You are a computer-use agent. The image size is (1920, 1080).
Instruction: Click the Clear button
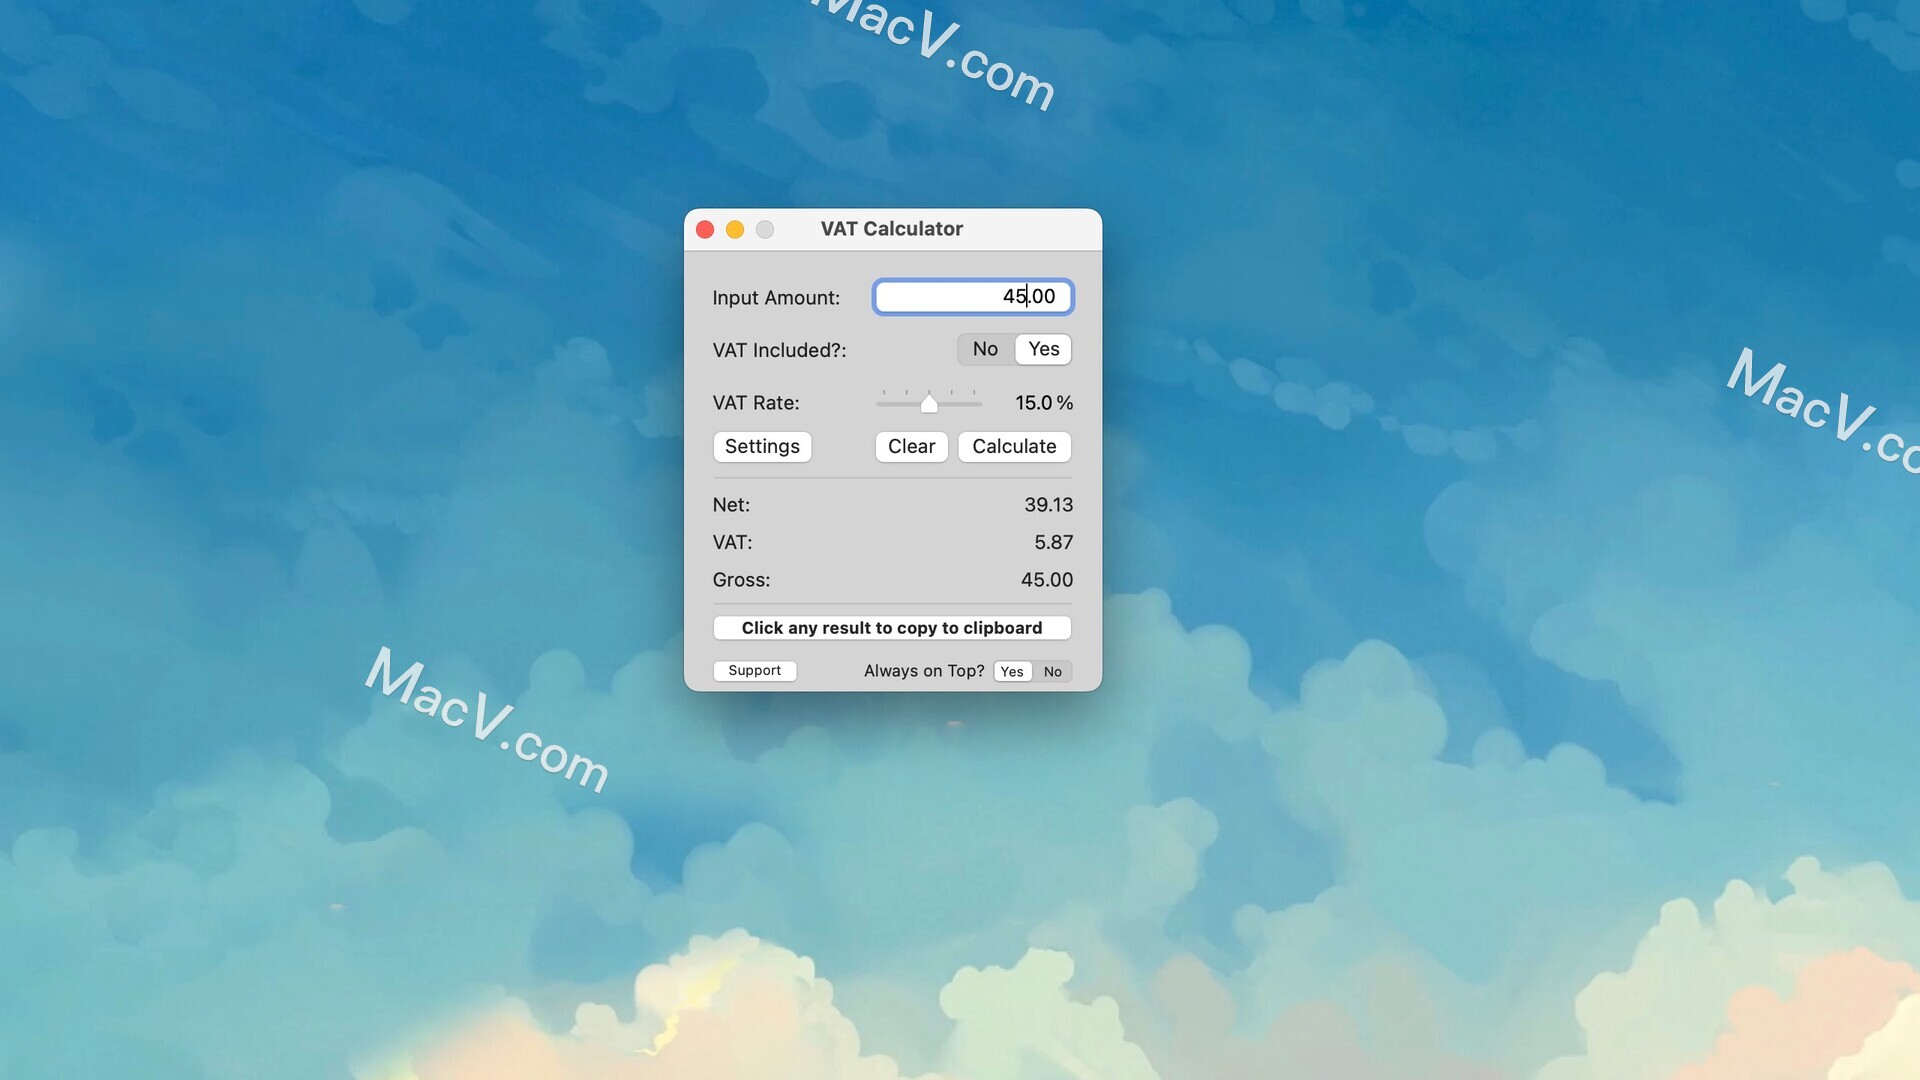coord(911,446)
